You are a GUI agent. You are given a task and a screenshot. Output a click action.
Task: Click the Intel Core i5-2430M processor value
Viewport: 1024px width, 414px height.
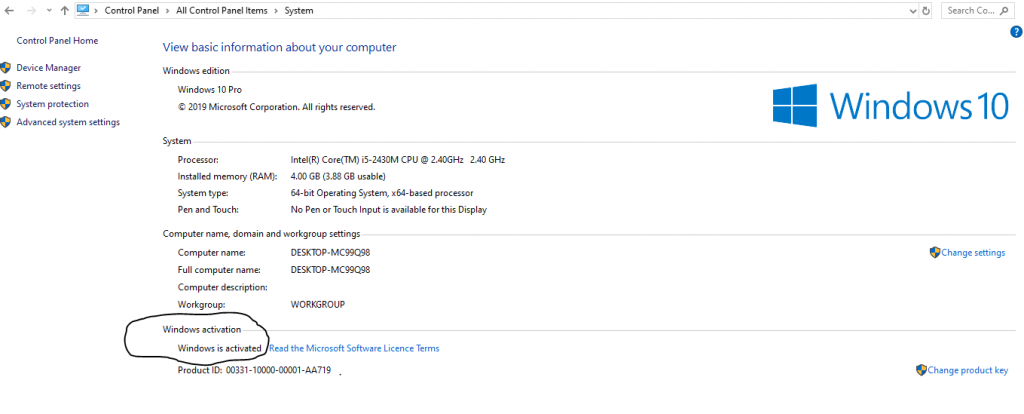point(397,159)
